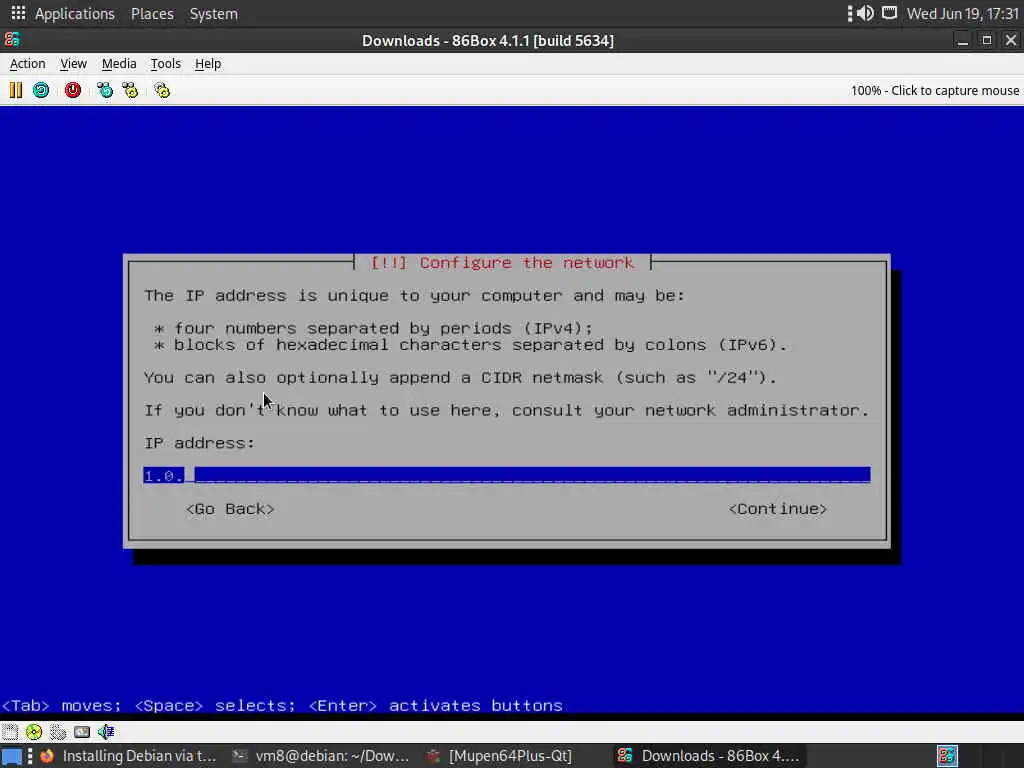Screen dimensions: 1024x768
Task: Switch to Mupen64Plus-Qt window
Action: pos(500,756)
